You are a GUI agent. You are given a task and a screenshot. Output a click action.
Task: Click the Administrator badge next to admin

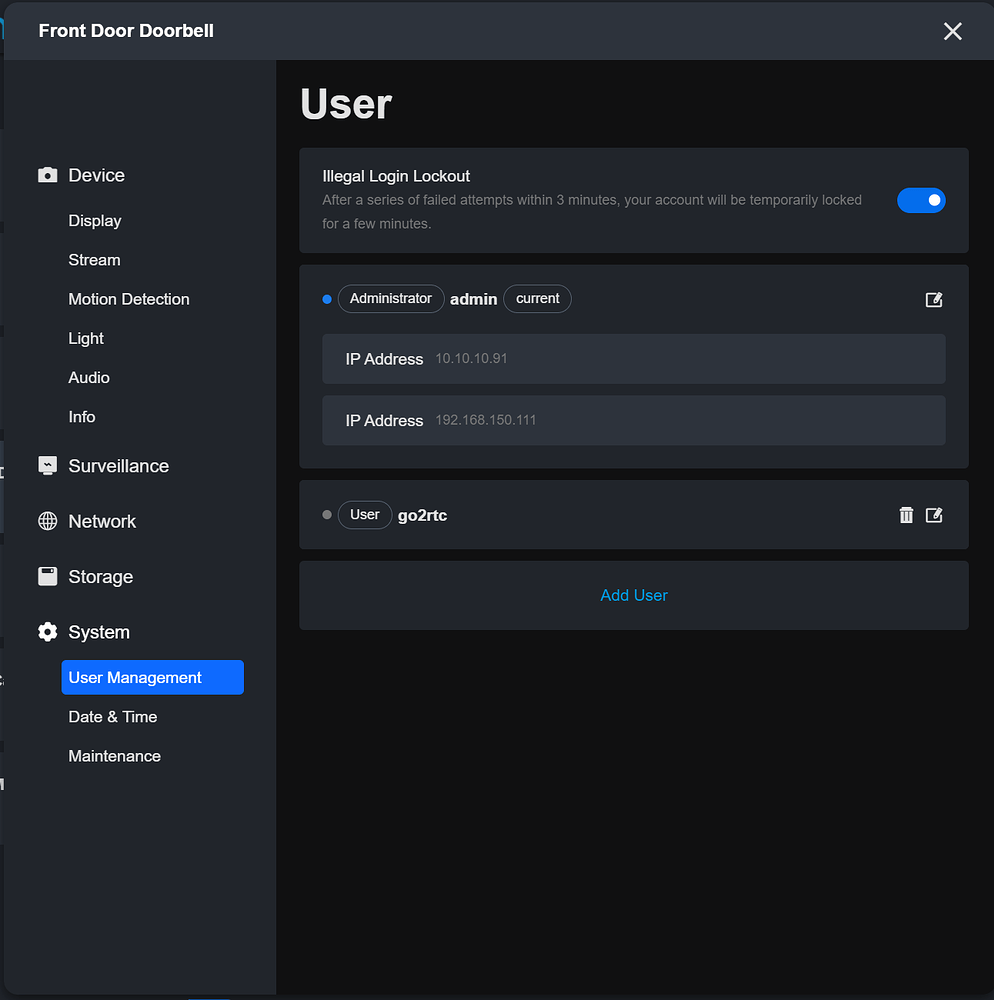pos(391,298)
